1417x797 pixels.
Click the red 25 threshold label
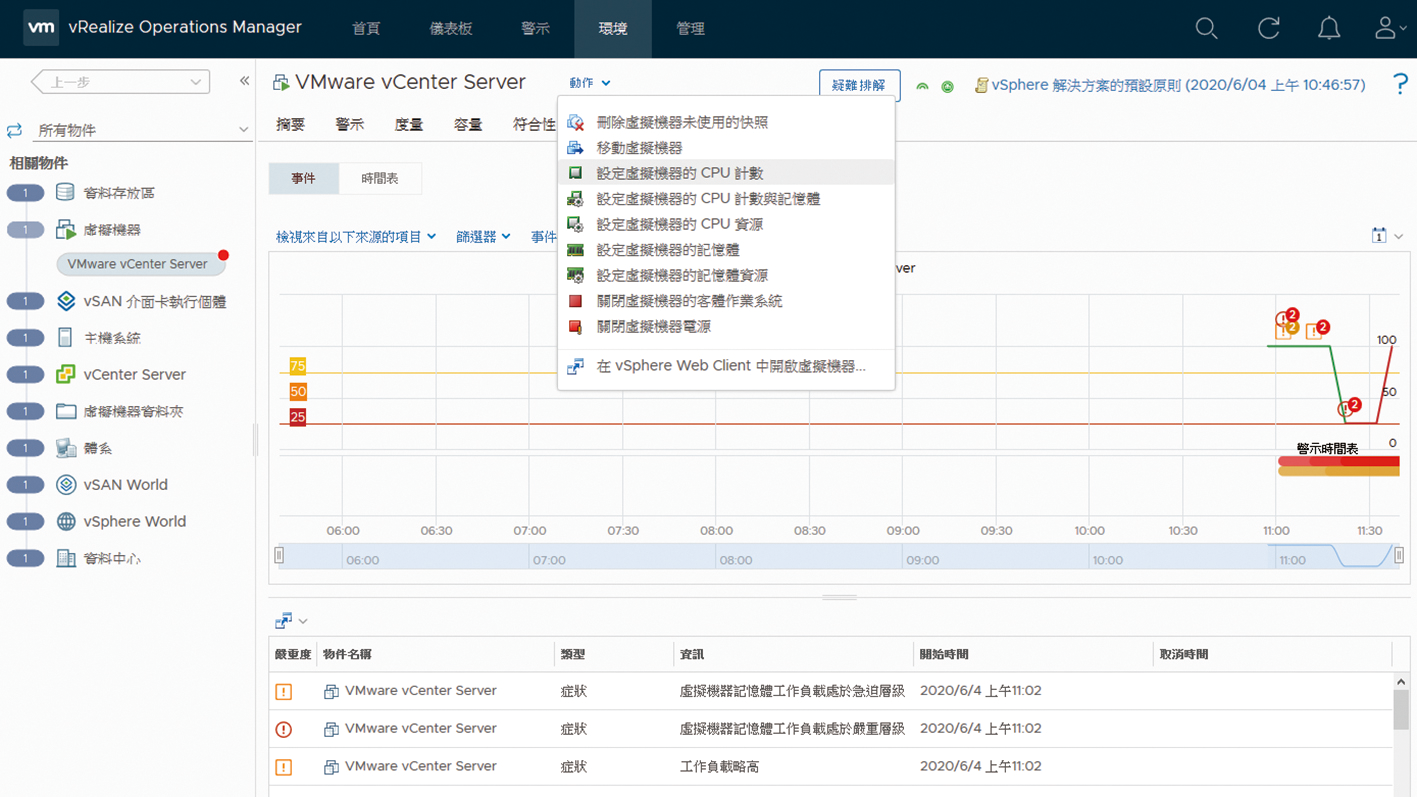click(x=298, y=417)
